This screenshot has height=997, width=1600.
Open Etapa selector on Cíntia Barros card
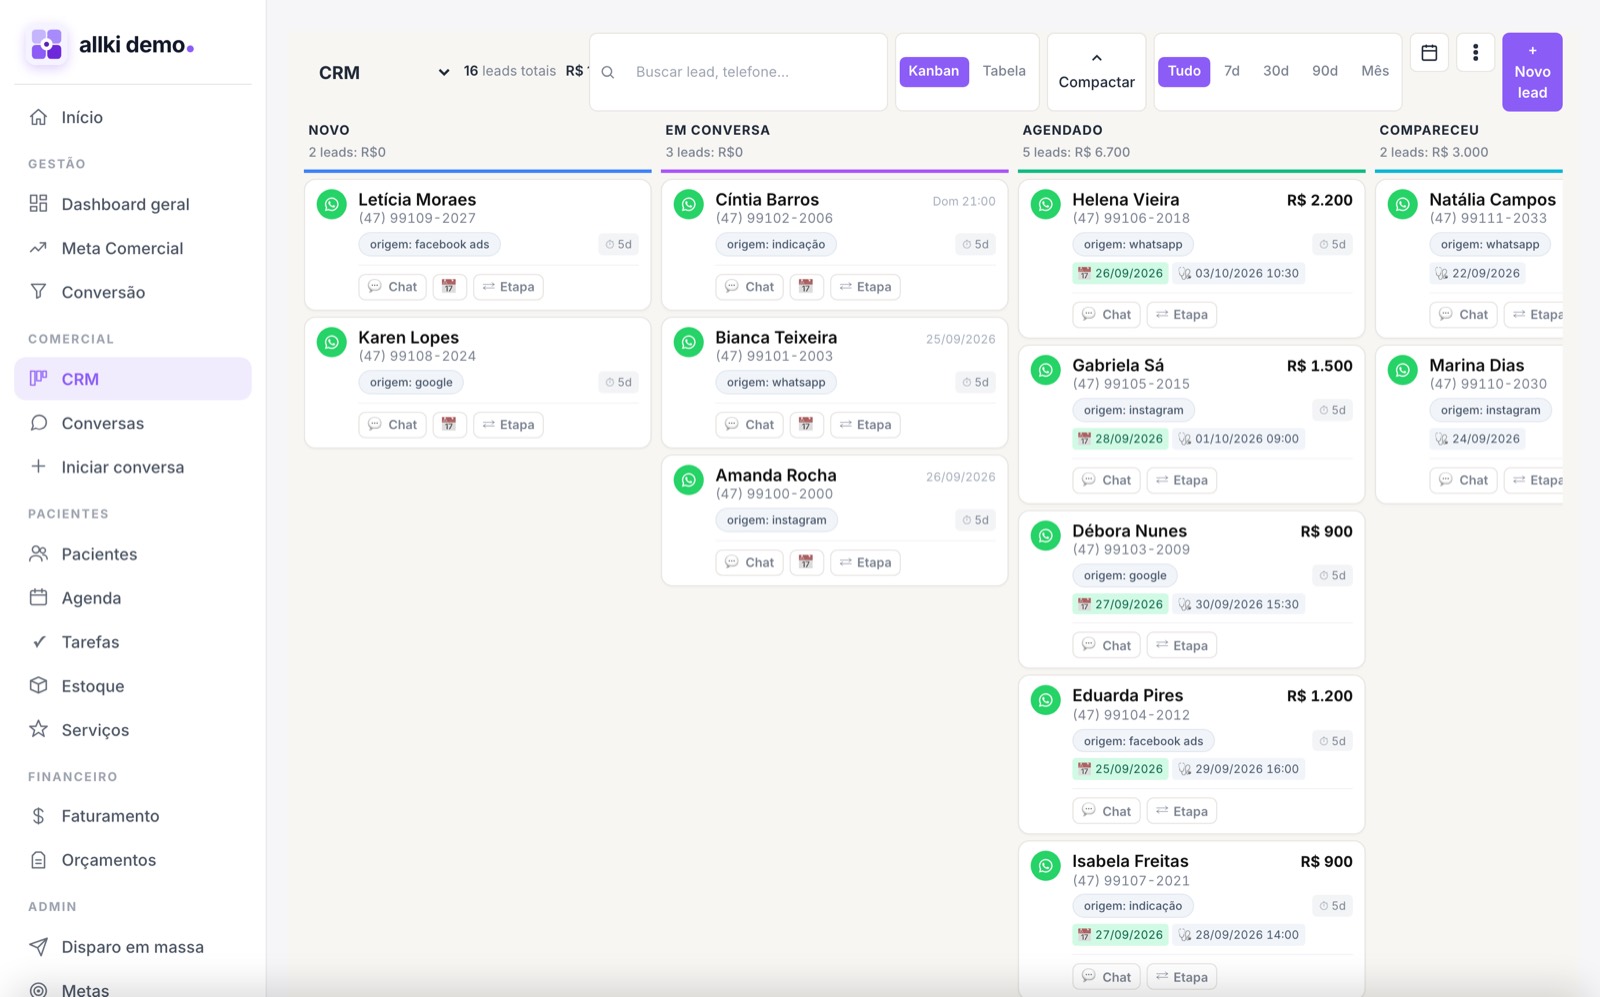coord(865,287)
